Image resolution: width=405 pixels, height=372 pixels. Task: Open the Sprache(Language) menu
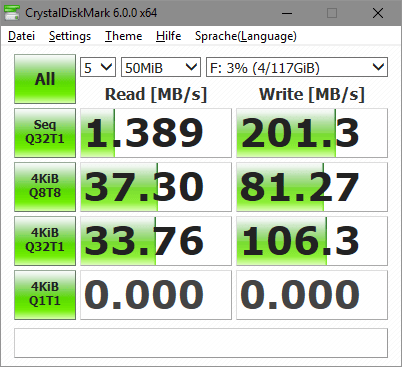pyautogui.click(x=246, y=36)
